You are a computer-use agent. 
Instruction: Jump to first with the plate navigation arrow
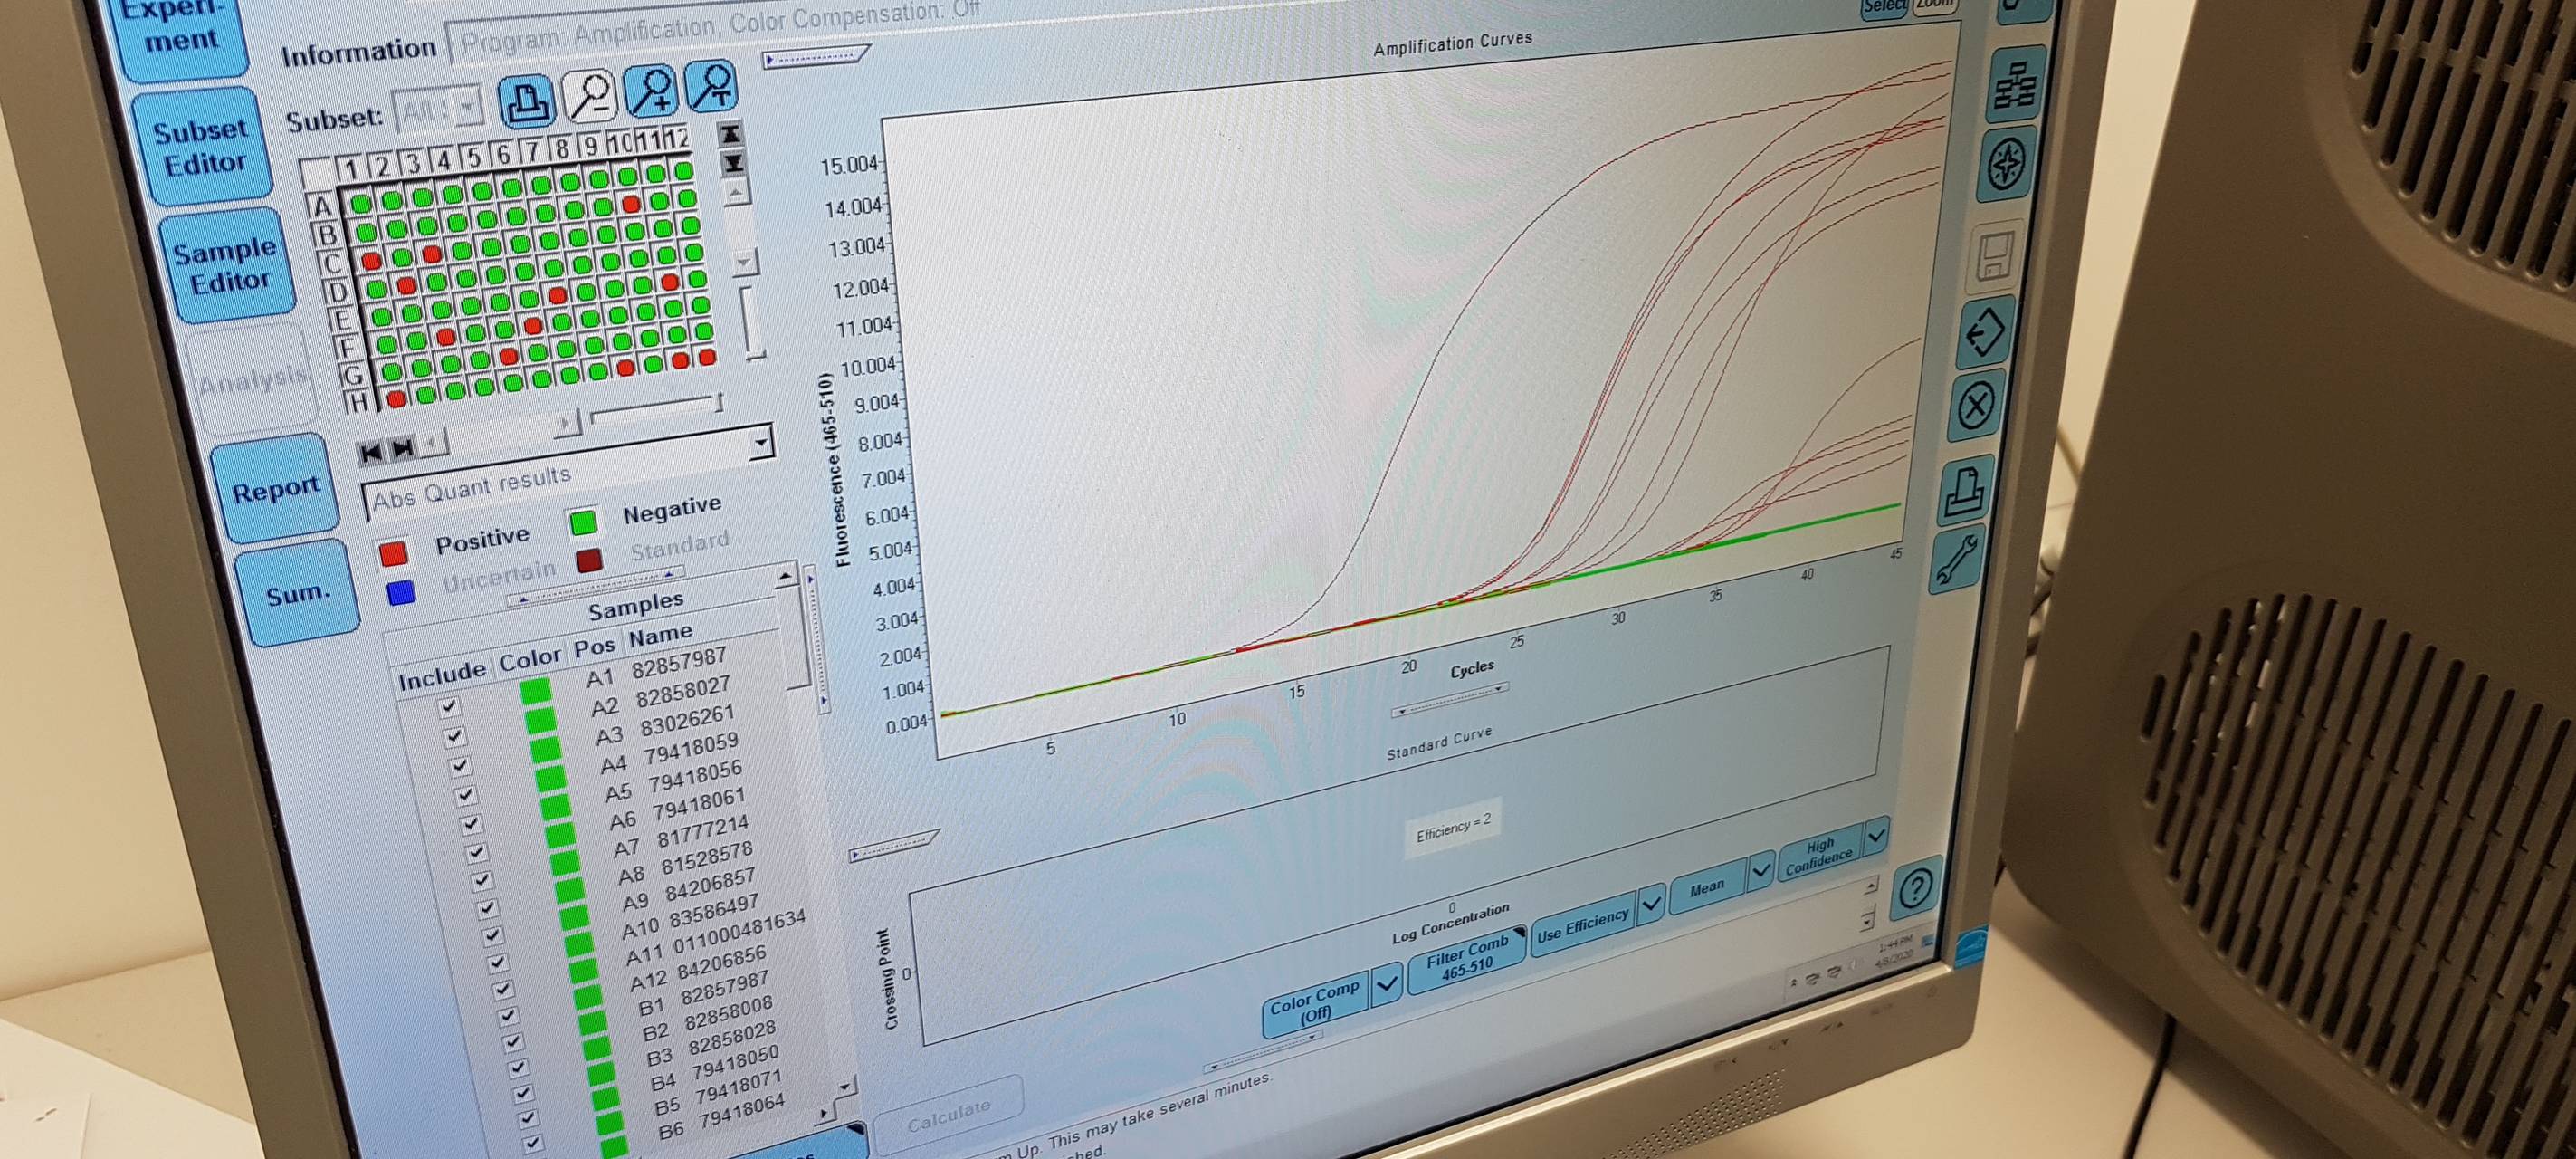(371, 452)
